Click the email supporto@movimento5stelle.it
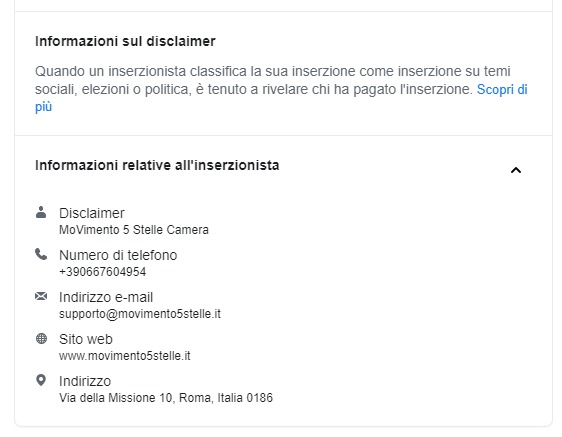The width and height of the screenshot is (562, 437). coord(140,314)
